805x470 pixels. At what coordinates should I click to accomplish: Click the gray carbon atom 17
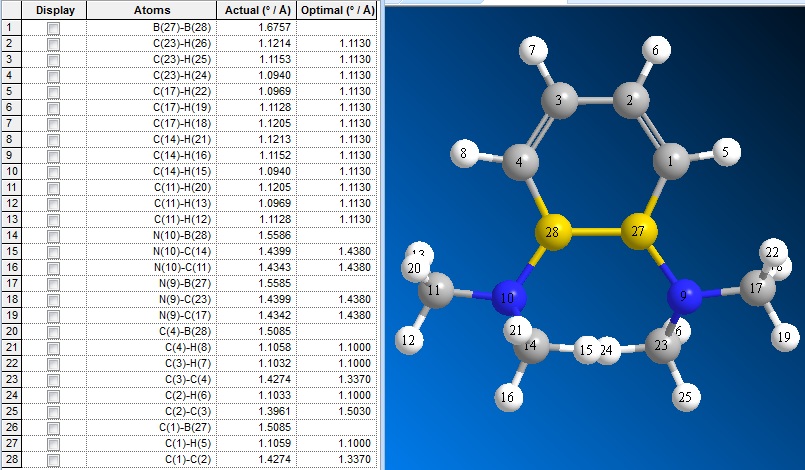757,289
